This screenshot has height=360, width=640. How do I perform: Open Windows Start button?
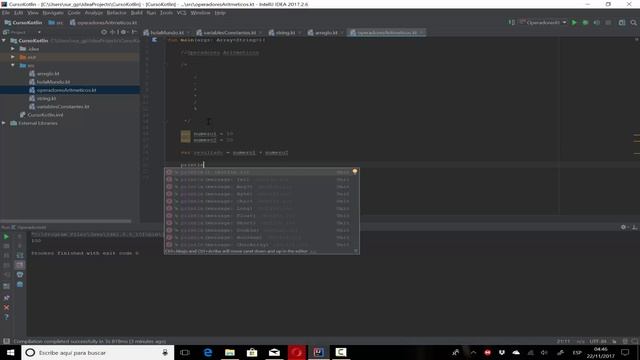click(x=10, y=352)
